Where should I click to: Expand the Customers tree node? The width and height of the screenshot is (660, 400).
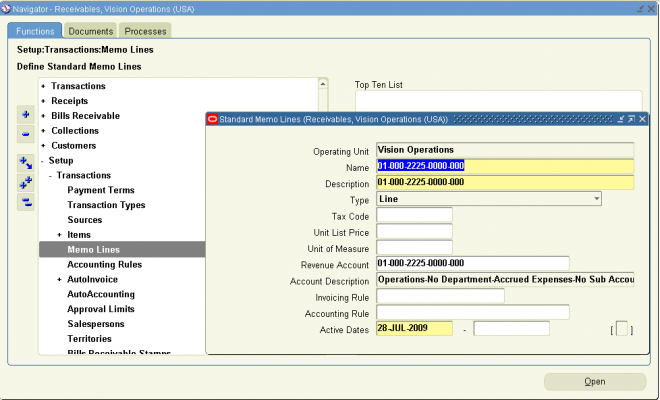43,146
